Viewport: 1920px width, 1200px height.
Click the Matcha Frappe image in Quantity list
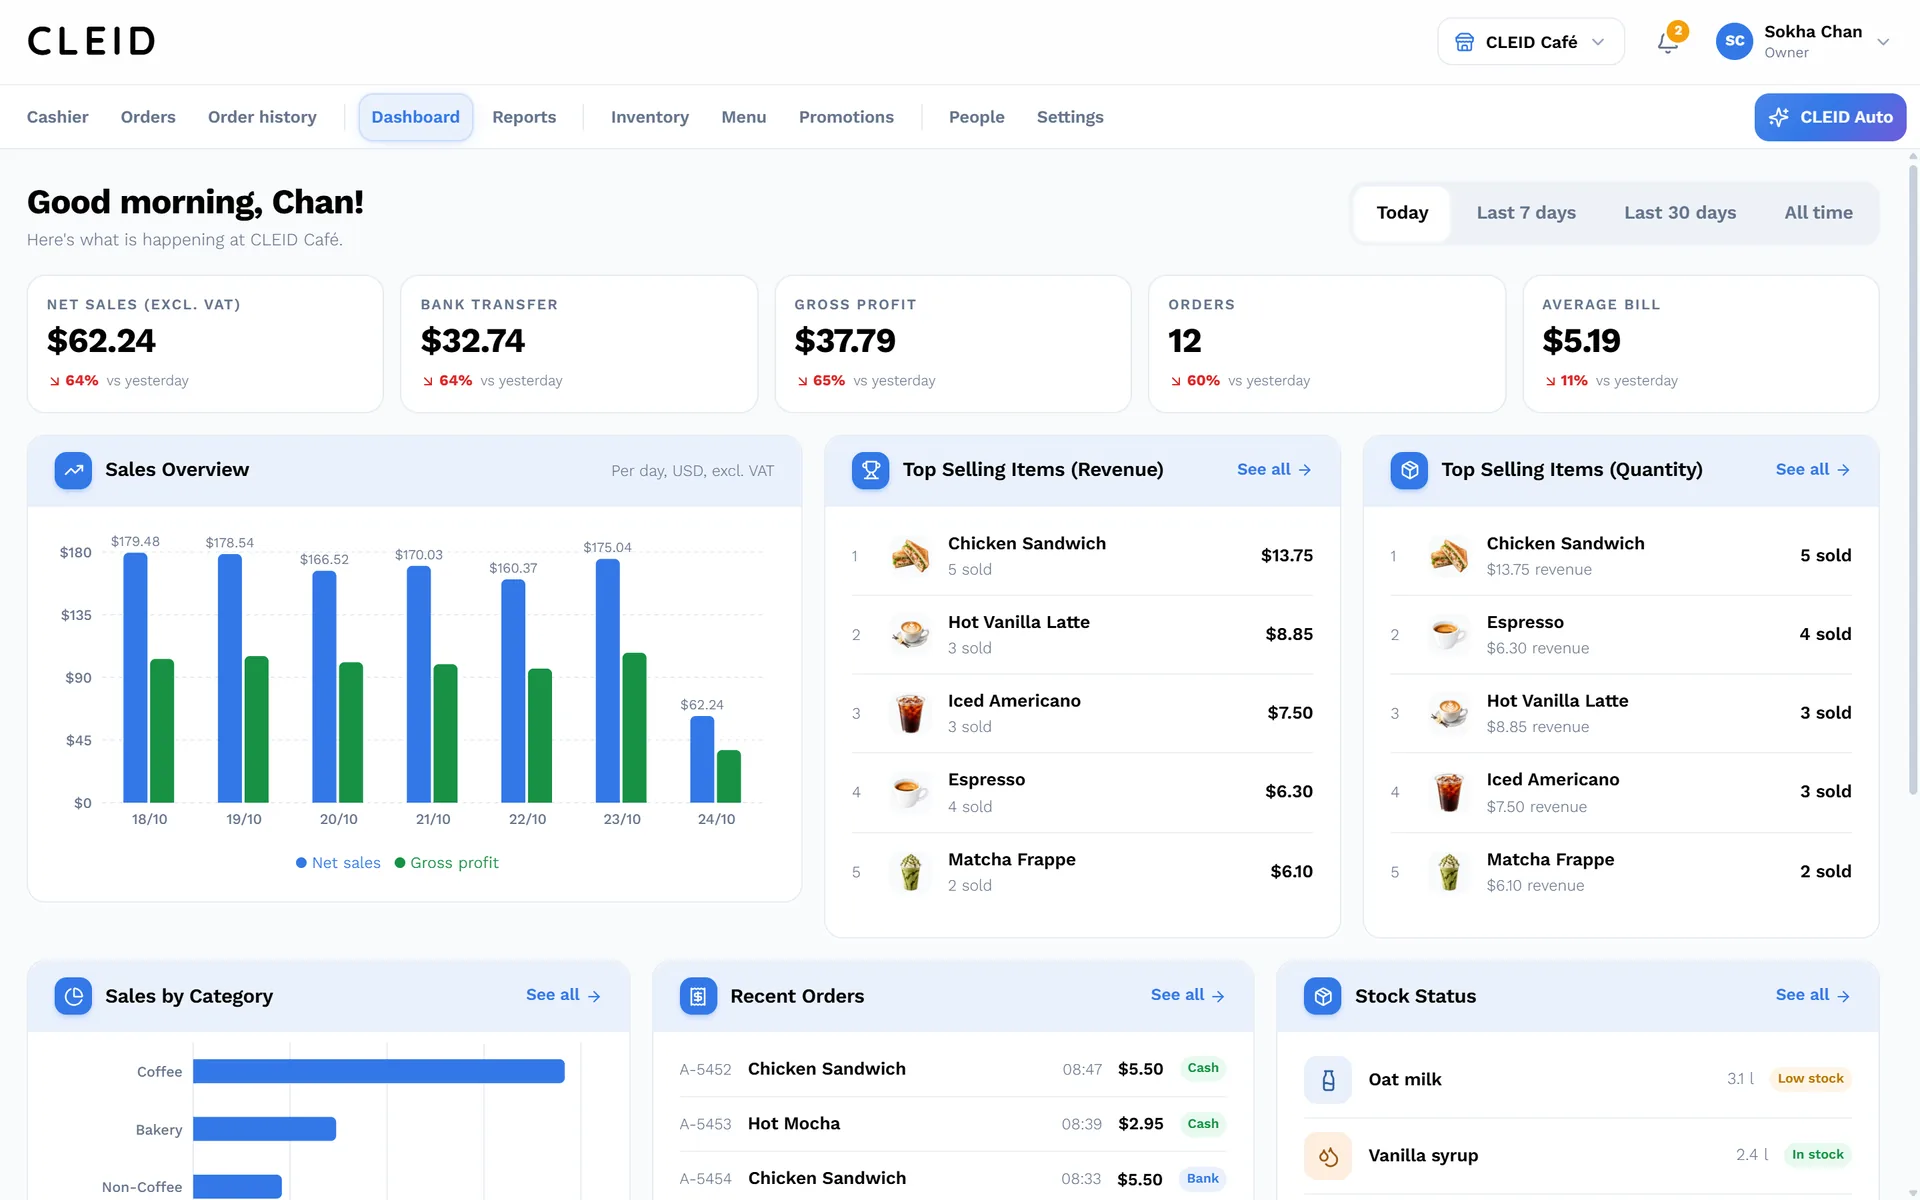(1449, 872)
